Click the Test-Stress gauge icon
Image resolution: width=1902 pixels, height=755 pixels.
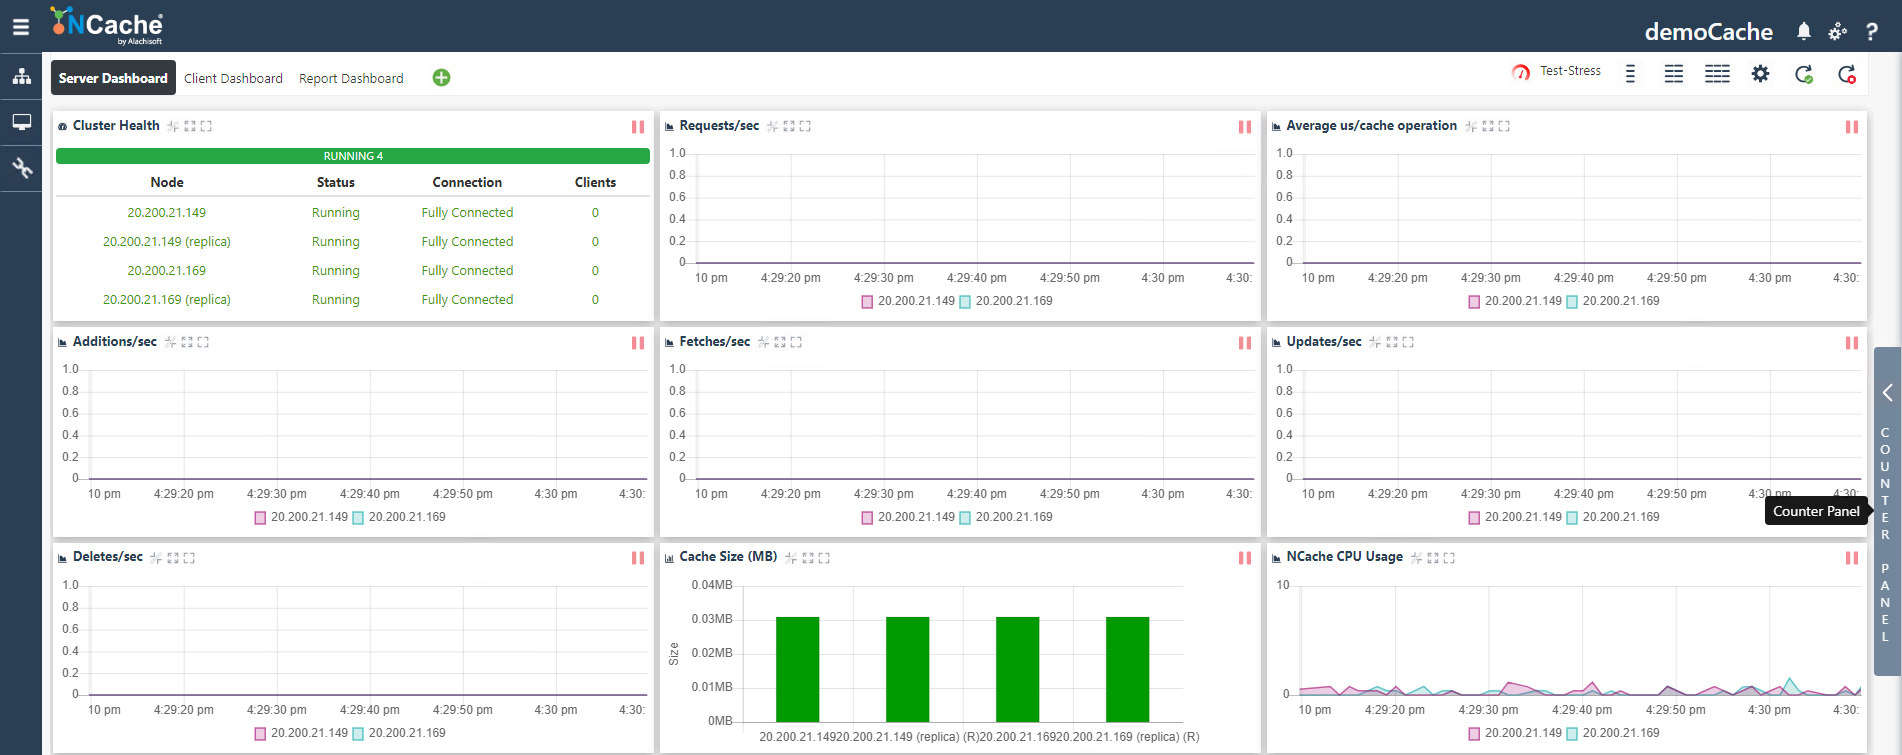click(1521, 72)
